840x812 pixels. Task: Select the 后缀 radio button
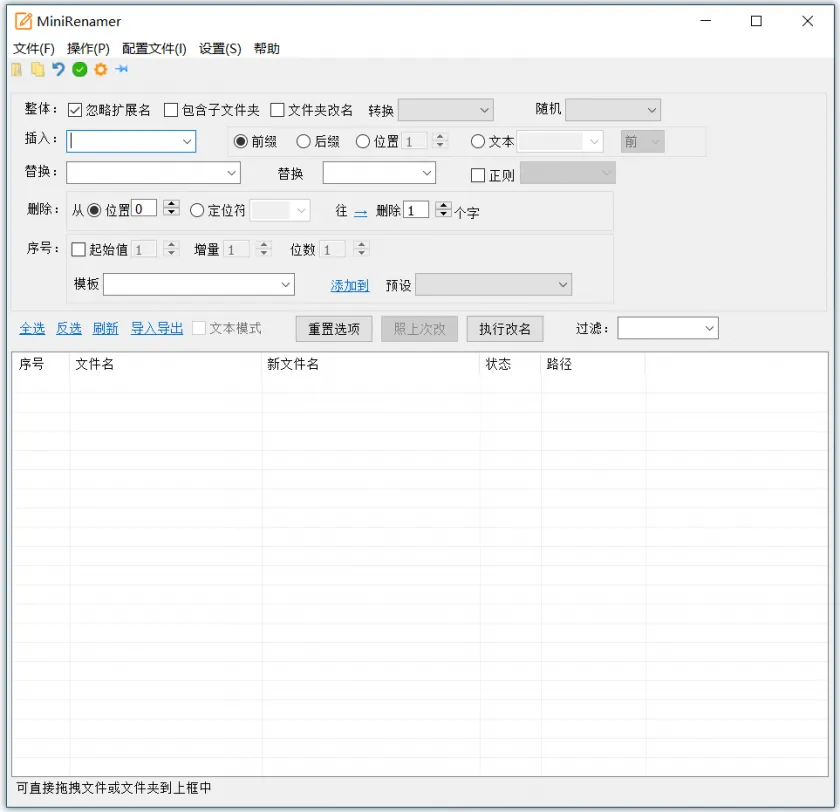point(303,141)
